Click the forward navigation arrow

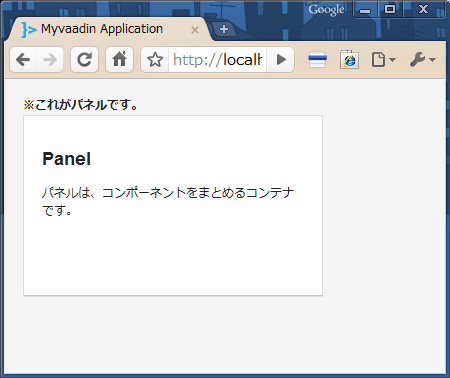coord(50,60)
